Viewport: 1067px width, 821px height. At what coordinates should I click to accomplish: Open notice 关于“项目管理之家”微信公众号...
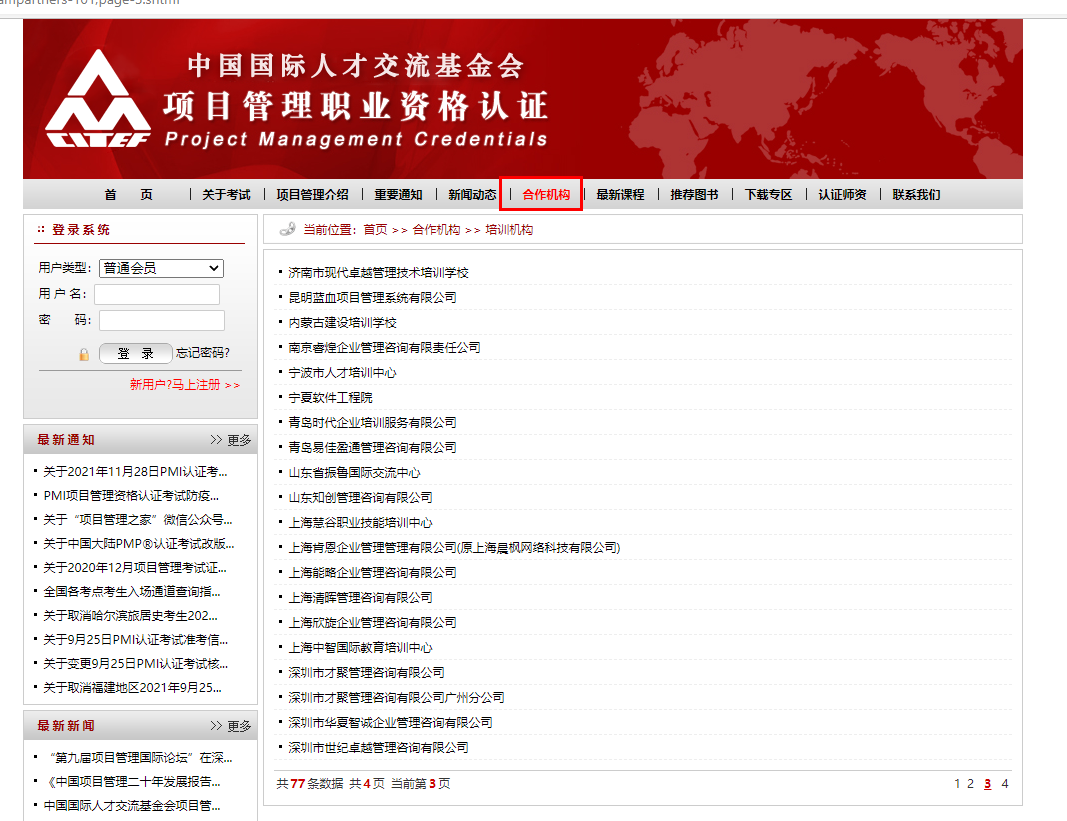click(x=137, y=519)
